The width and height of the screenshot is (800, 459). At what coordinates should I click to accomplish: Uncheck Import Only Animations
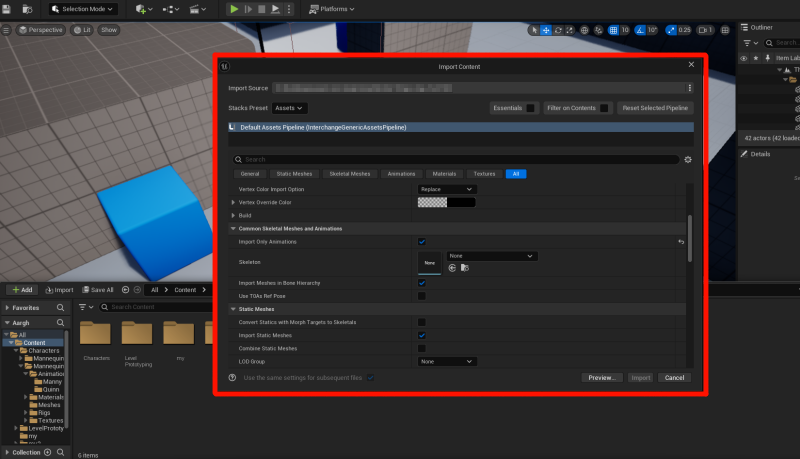[422, 242]
